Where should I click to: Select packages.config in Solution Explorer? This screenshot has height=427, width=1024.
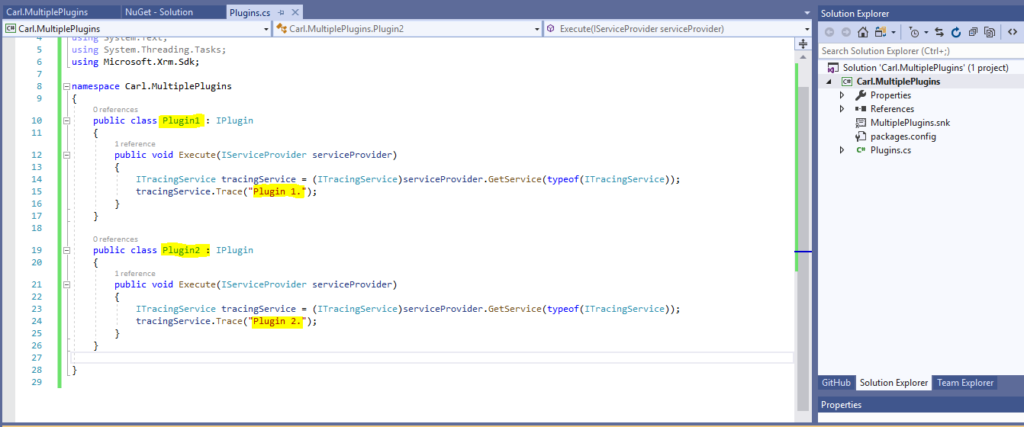click(903, 136)
